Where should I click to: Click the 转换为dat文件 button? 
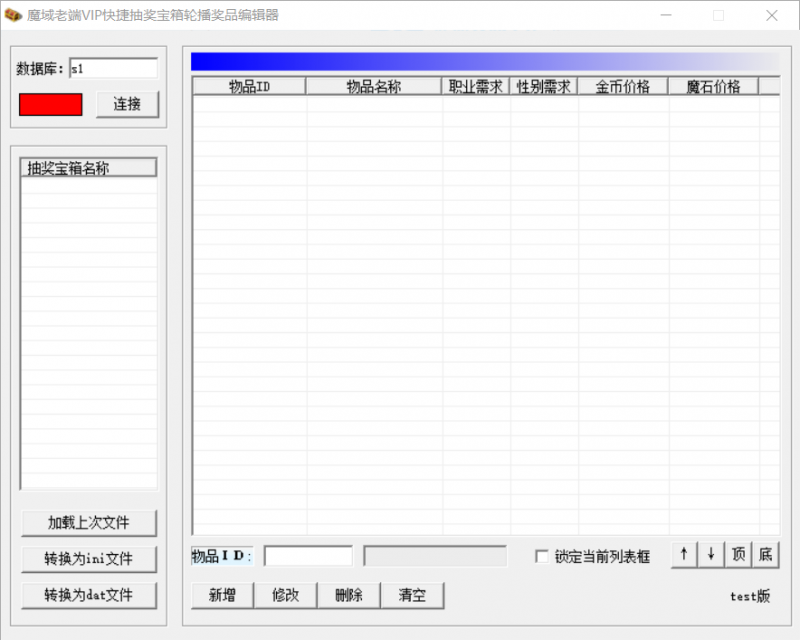pyautogui.click(x=88, y=595)
